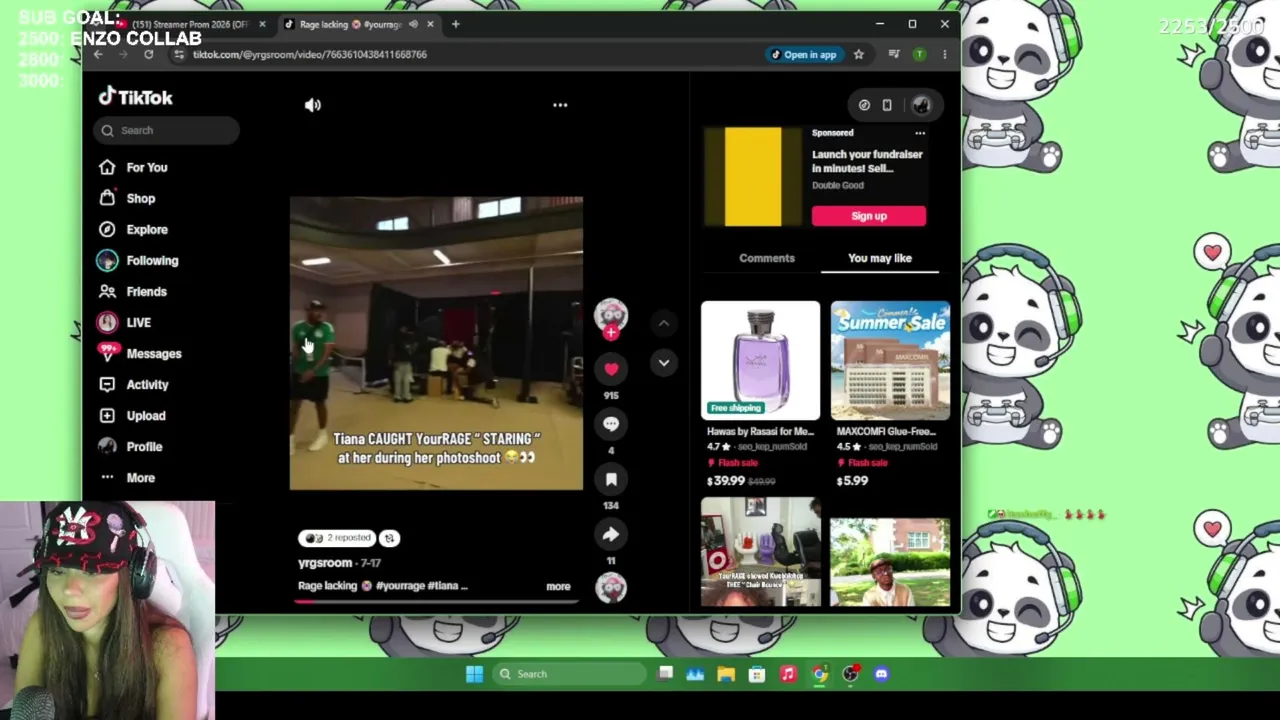Open the #yourrage hashtag in the caption

pyautogui.click(x=400, y=586)
